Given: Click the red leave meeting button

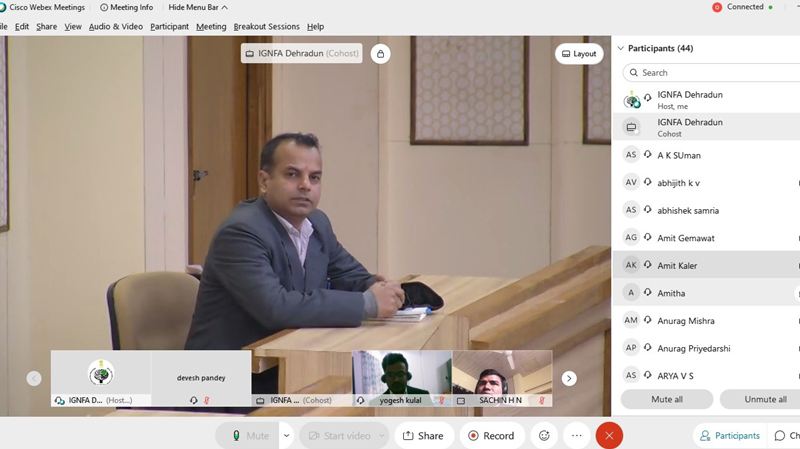Looking at the screenshot, I should [x=609, y=436].
